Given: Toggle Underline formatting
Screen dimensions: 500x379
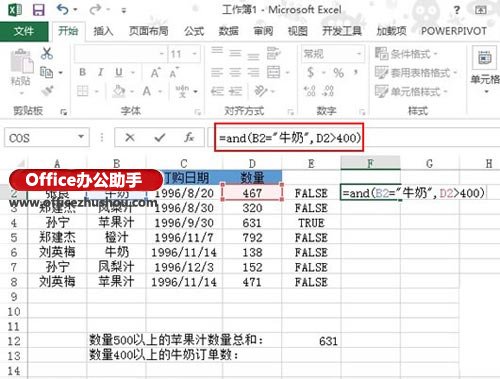Looking at the screenshot, I should 119,72.
